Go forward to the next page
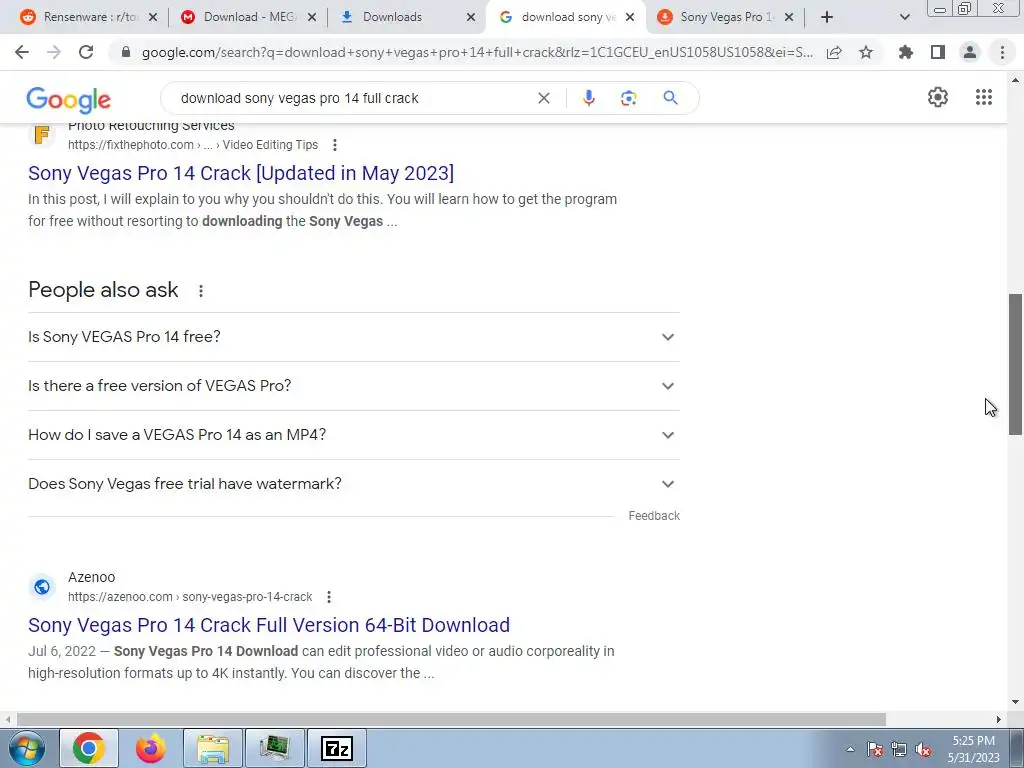 pos(54,52)
